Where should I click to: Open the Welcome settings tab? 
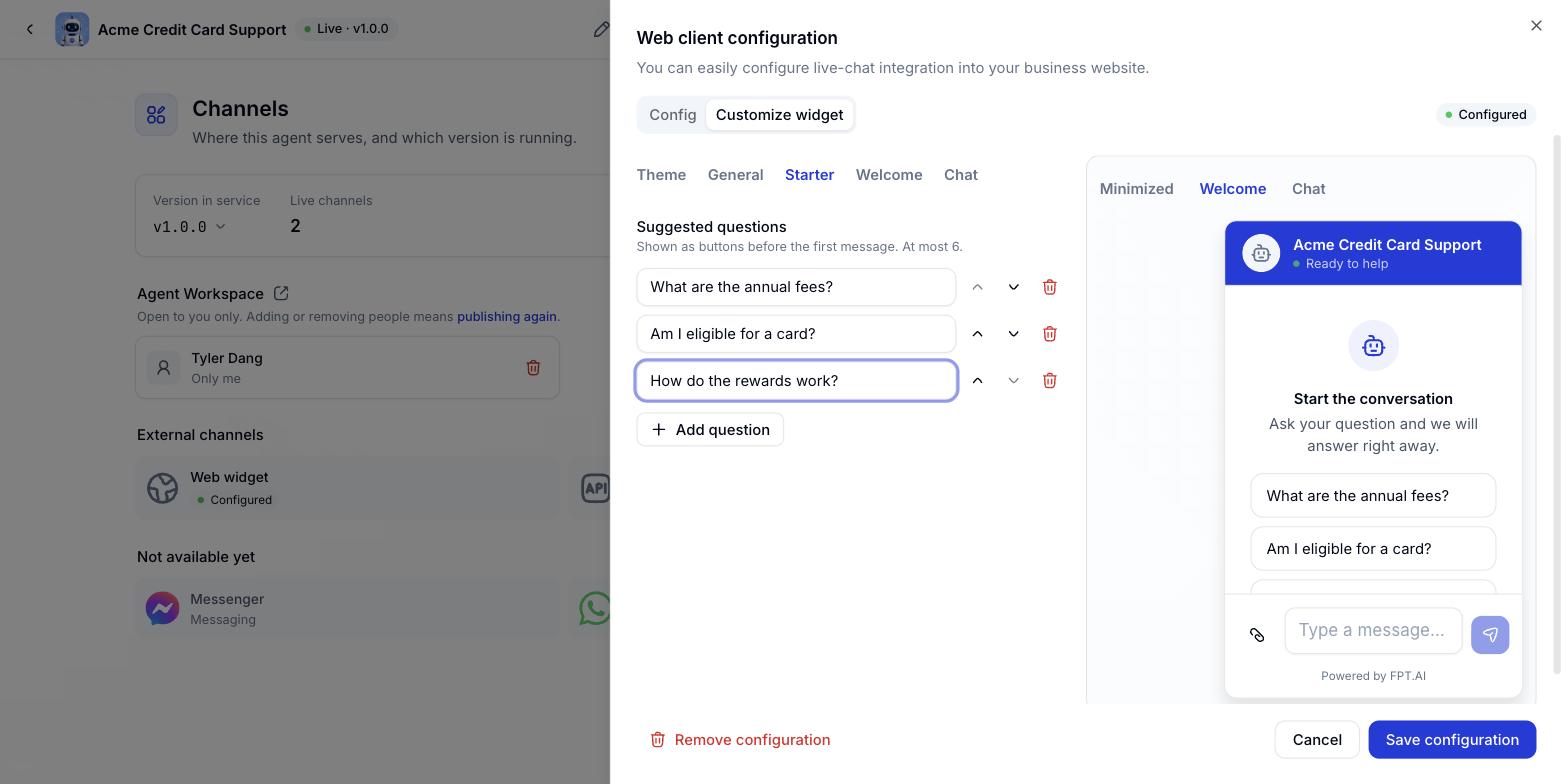click(889, 175)
